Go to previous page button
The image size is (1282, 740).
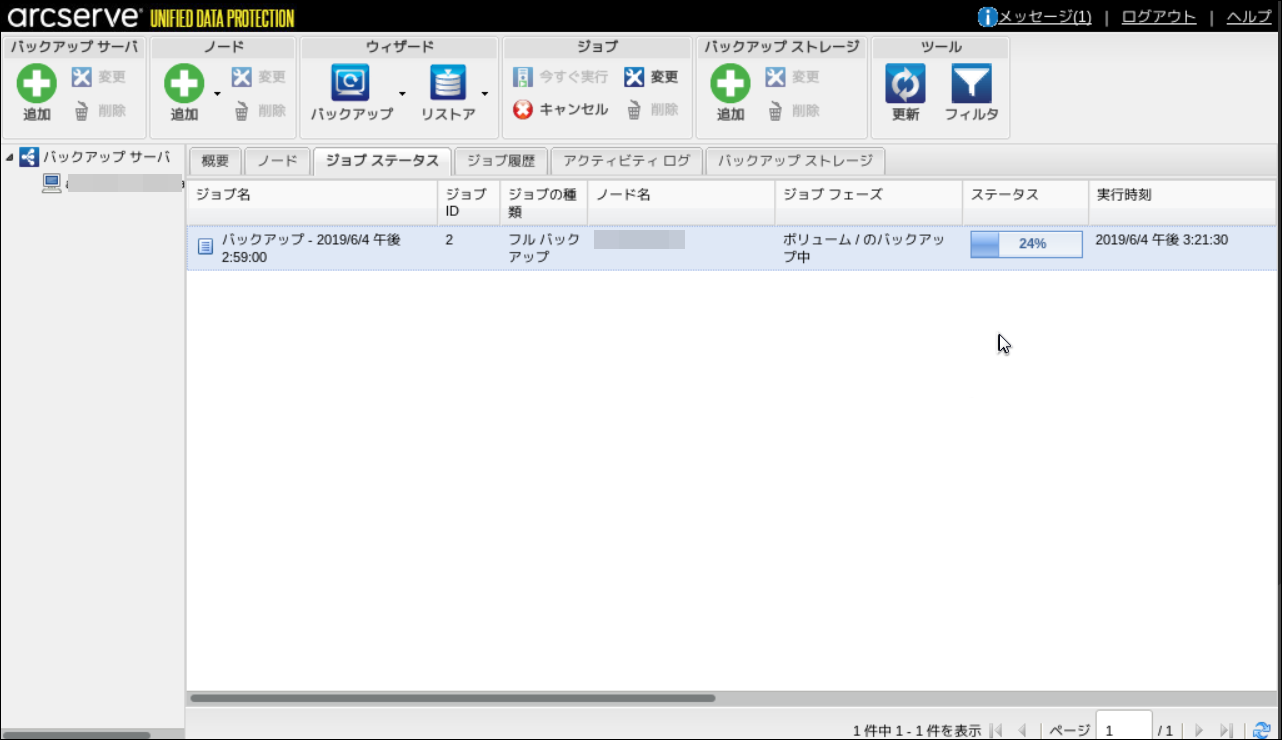(1022, 731)
